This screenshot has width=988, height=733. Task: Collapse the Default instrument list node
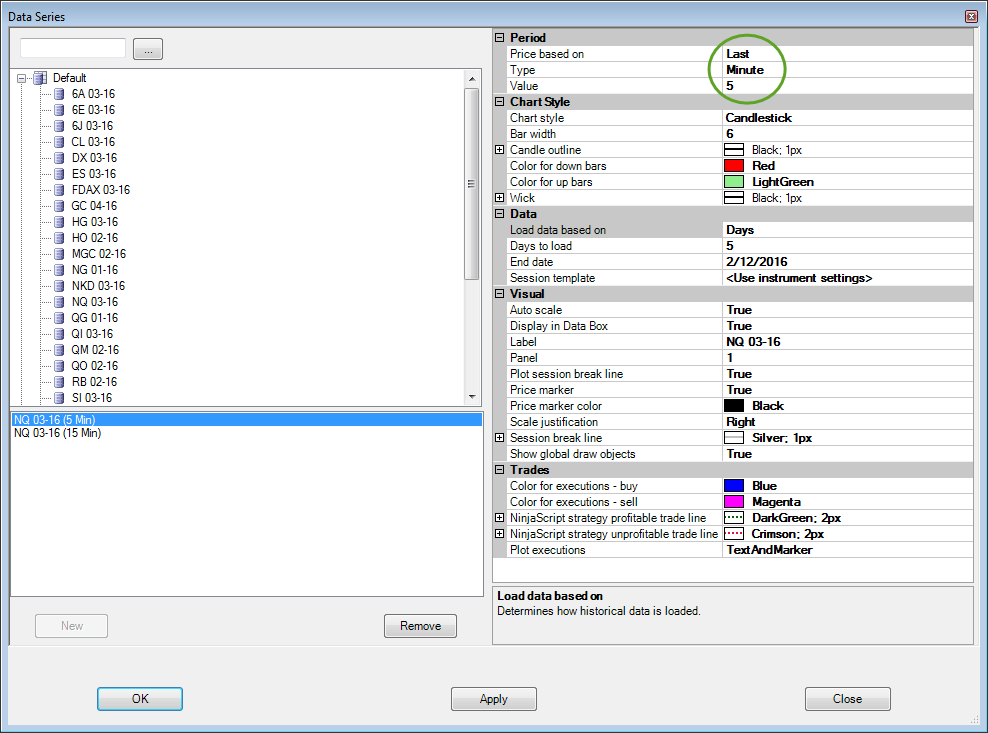[x=21, y=79]
